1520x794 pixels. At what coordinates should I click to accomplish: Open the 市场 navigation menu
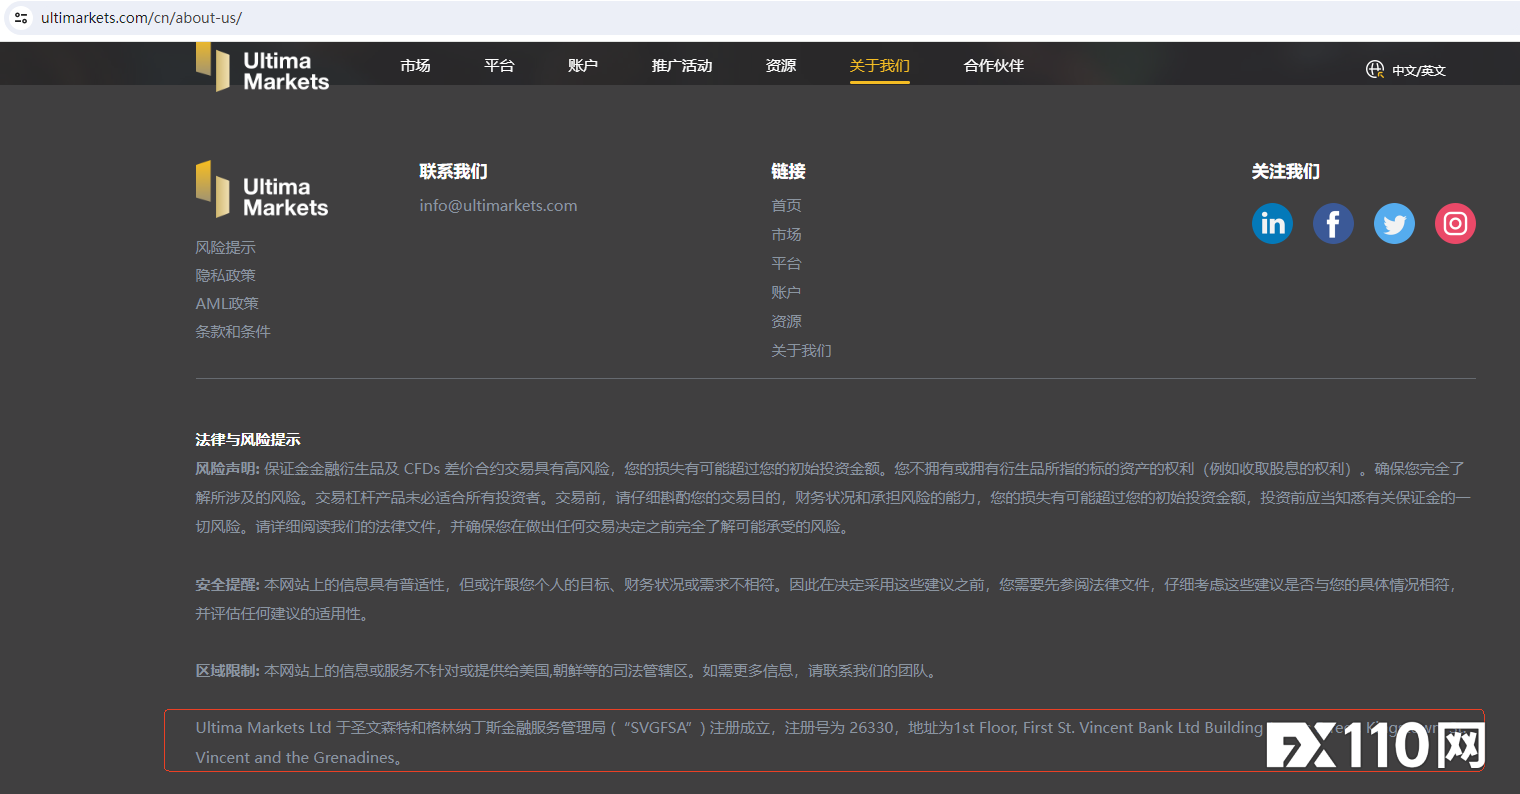pos(415,66)
